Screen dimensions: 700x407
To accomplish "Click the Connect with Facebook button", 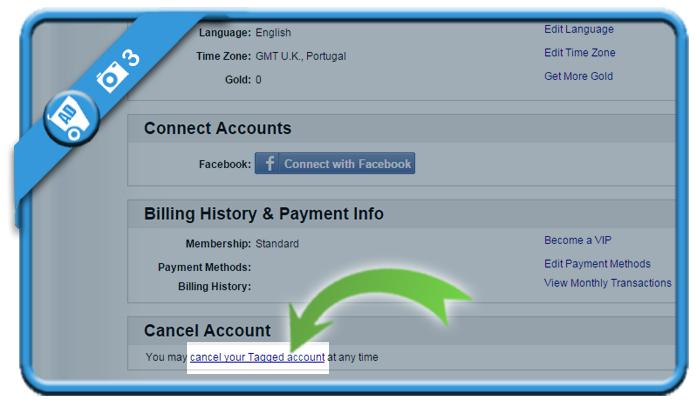I will (x=335, y=163).
